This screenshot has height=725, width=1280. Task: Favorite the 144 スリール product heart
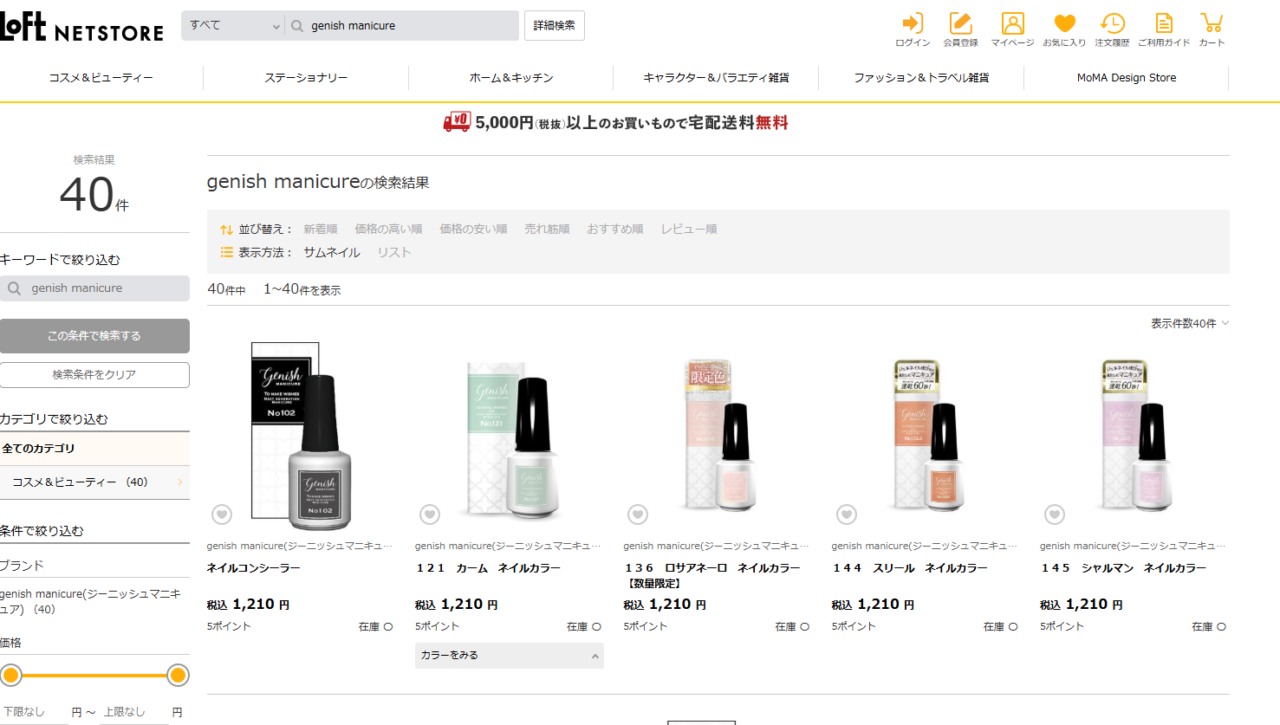click(847, 514)
